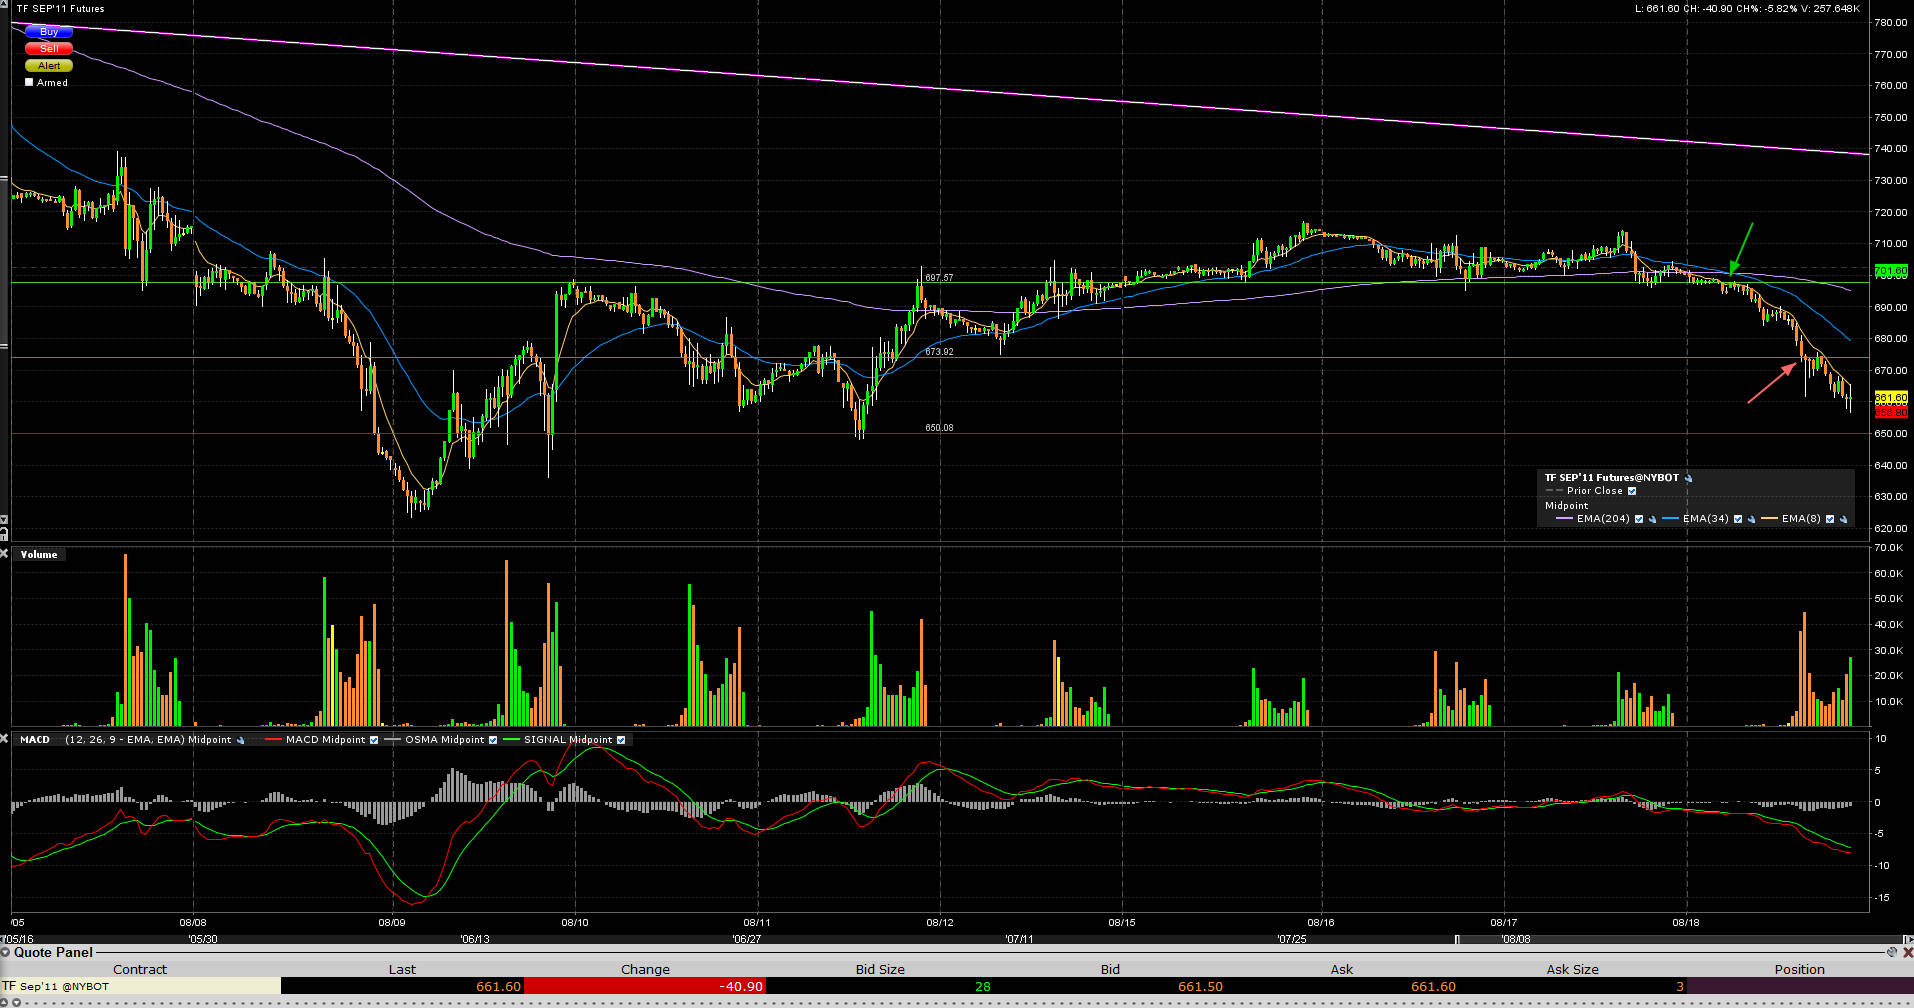Click the Quote Panel link icon
Viewport: 1914px width, 1008px height.
(1891, 952)
